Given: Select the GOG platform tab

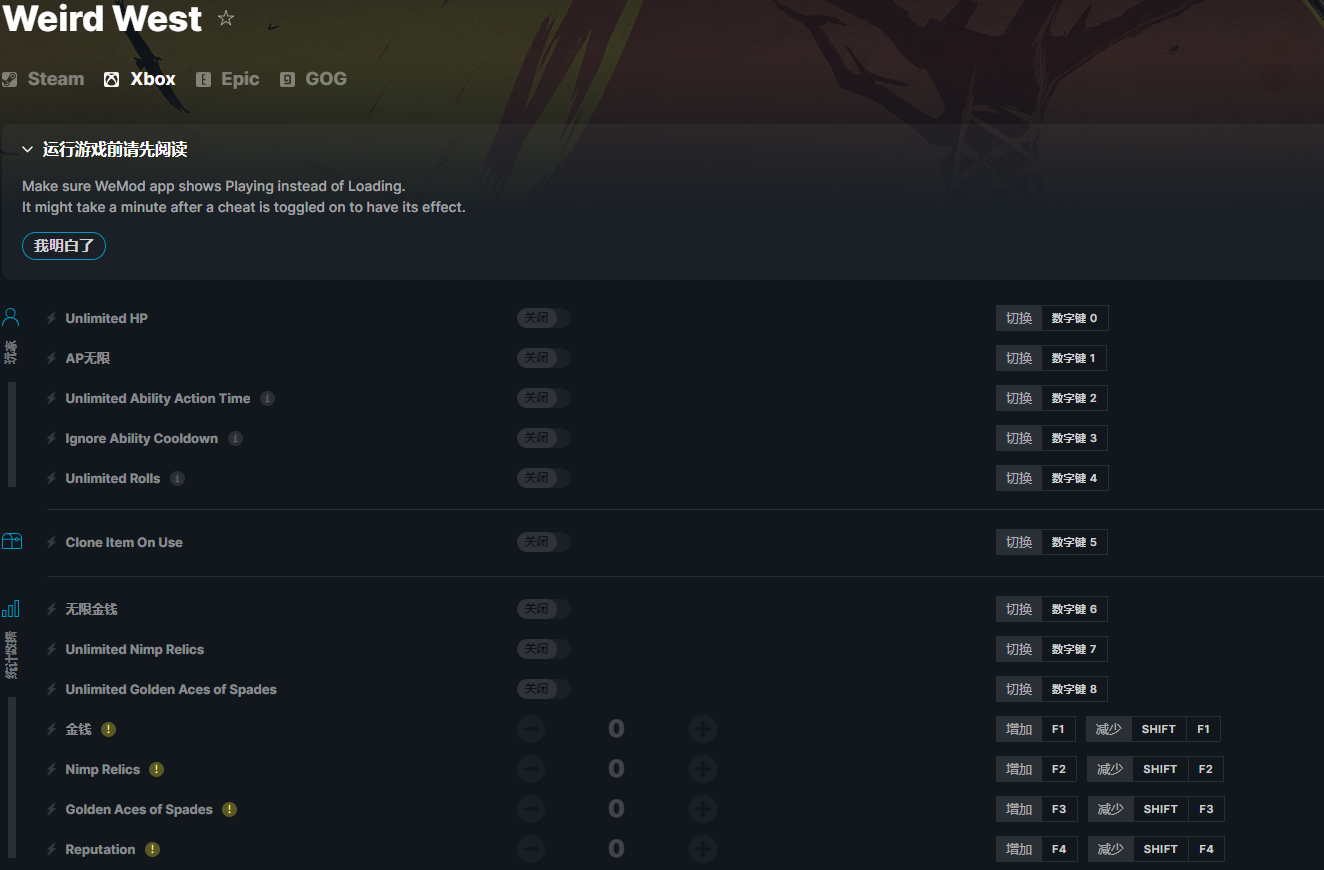Looking at the screenshot, I should [313, 79].
